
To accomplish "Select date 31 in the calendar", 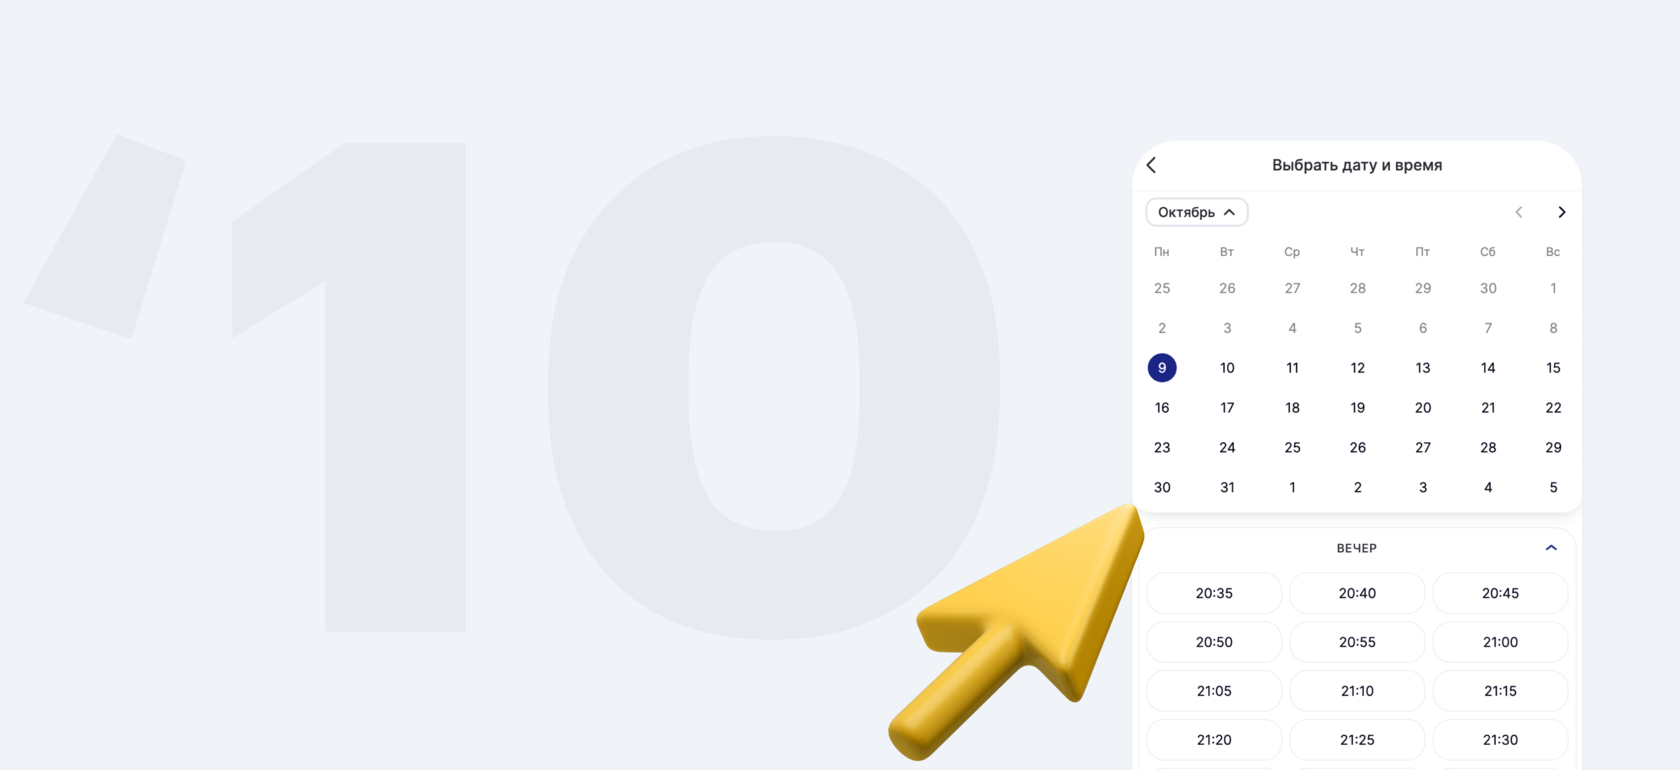I will (1227, 488).
